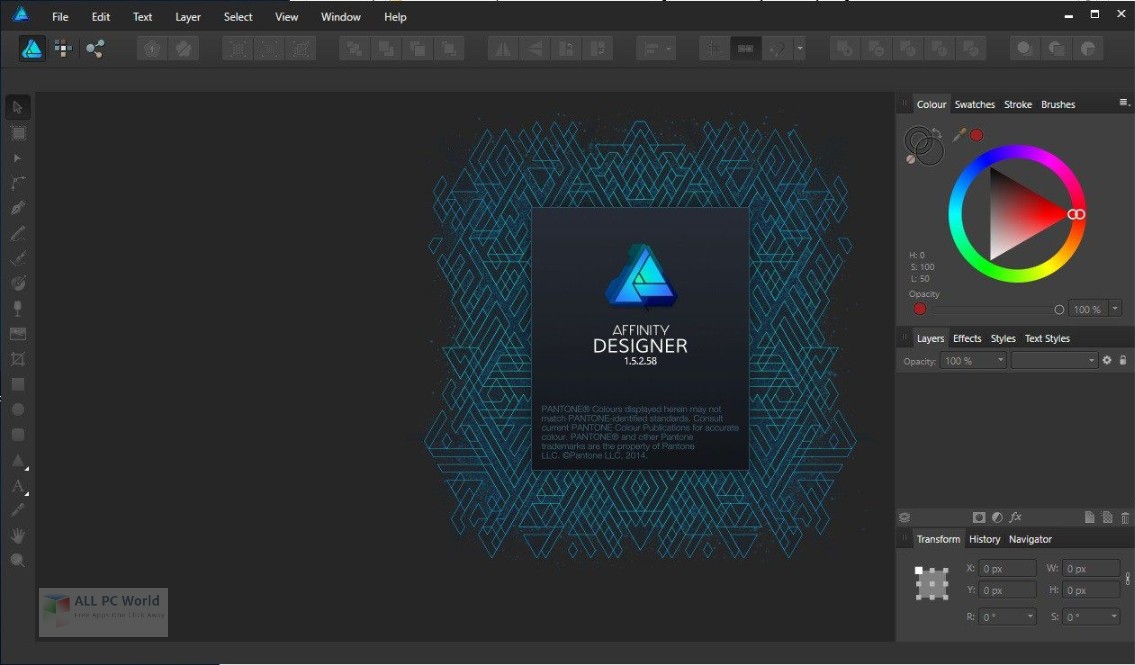Select the Transparency wine-glass tool

tap(18, 308)
